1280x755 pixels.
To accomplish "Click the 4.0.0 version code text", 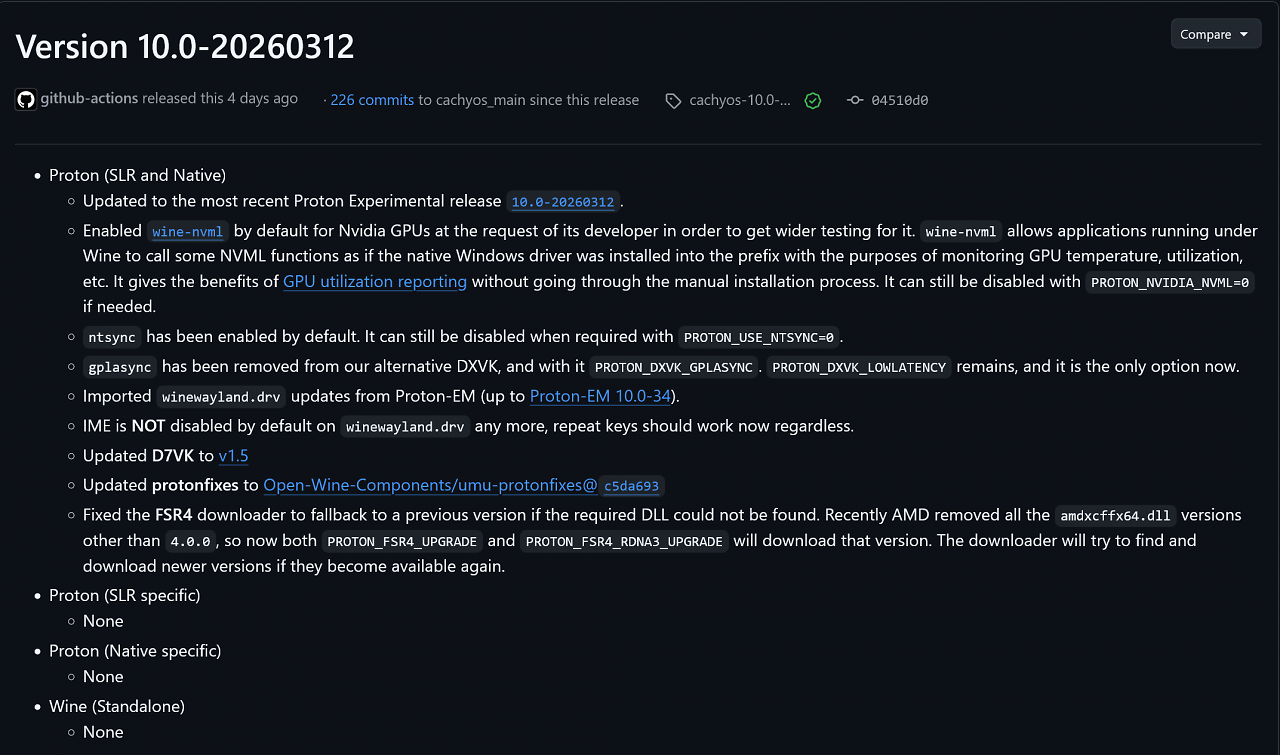I will tap(188, 541).
